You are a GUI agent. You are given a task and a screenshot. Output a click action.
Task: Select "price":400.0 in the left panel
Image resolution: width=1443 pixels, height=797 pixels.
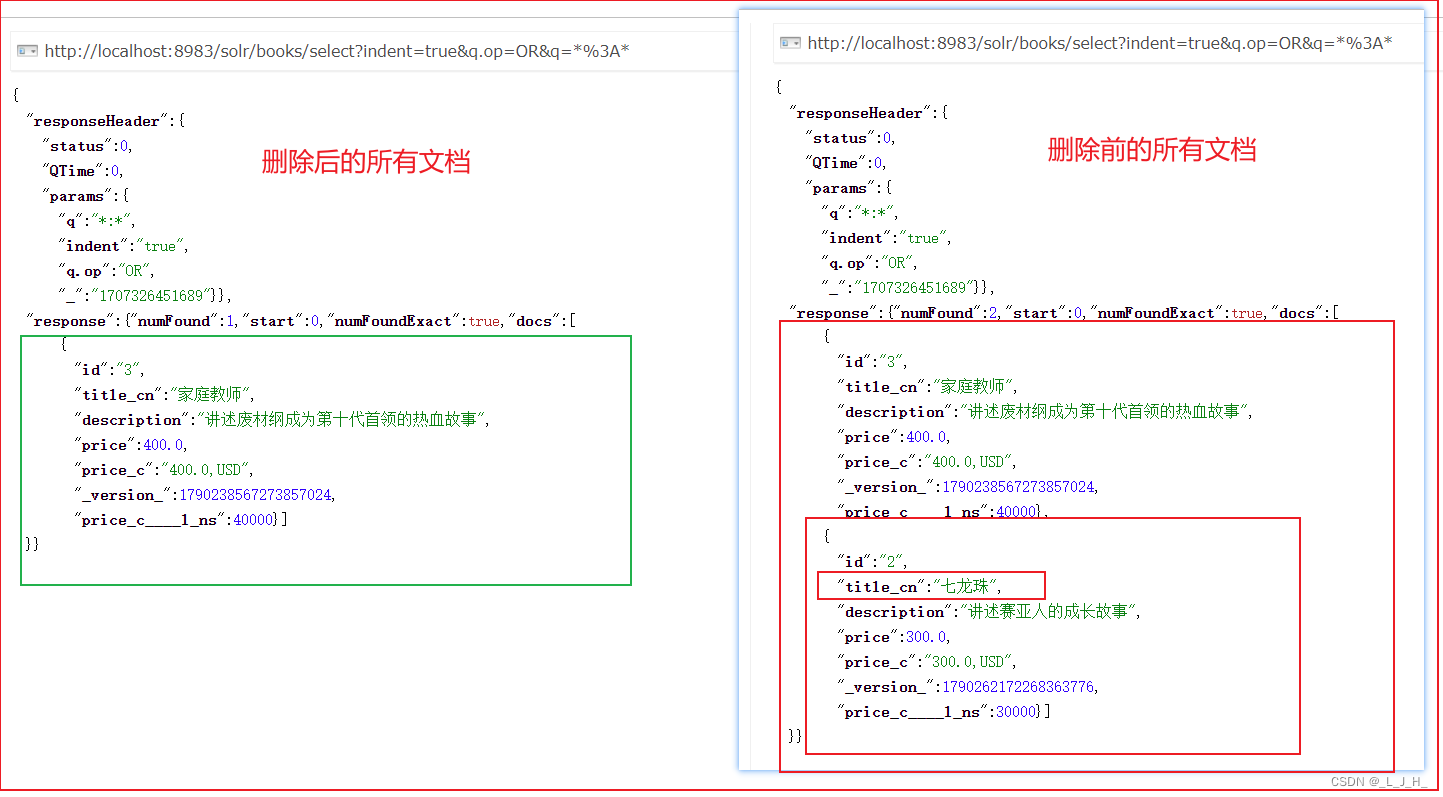point(131,446)
